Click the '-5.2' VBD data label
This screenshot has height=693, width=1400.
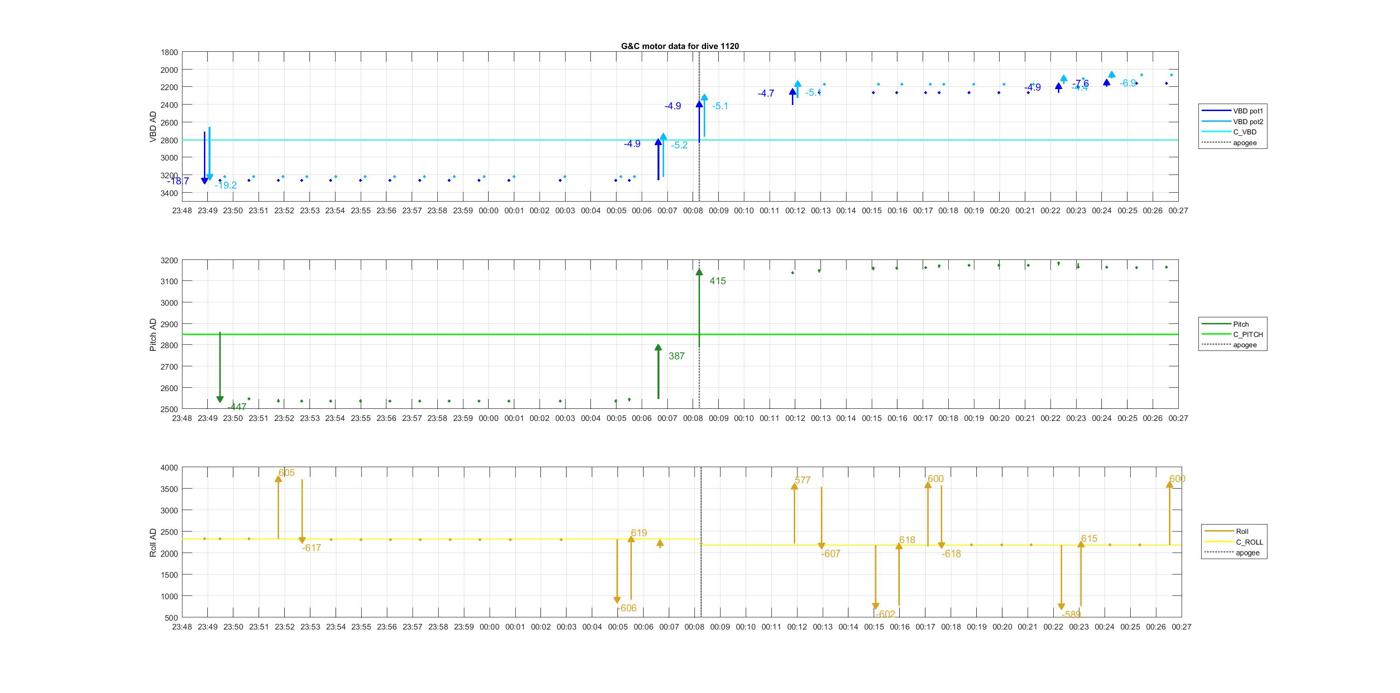point(680,145)
